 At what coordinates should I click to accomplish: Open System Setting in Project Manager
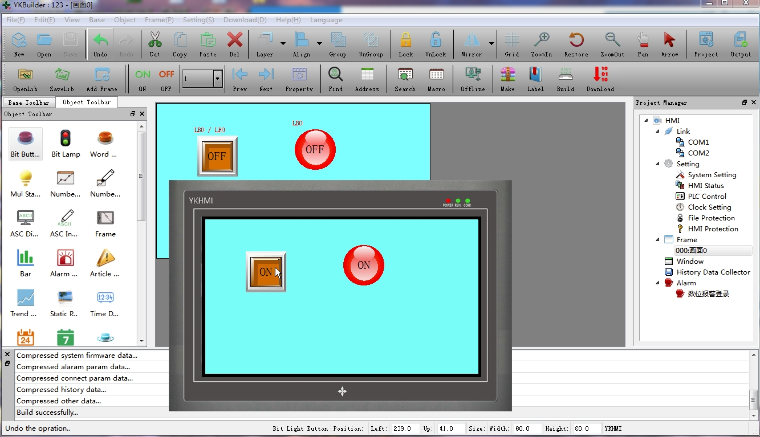point(711,175)
